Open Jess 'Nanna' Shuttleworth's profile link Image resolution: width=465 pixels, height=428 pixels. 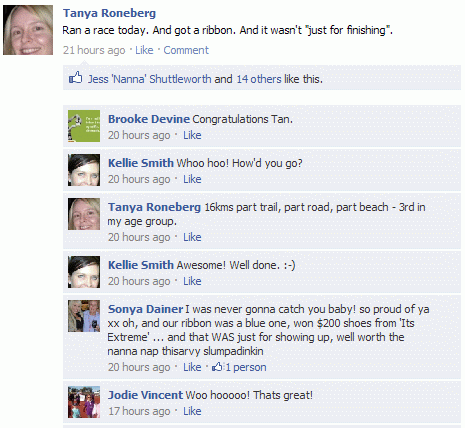coord(149,79)
